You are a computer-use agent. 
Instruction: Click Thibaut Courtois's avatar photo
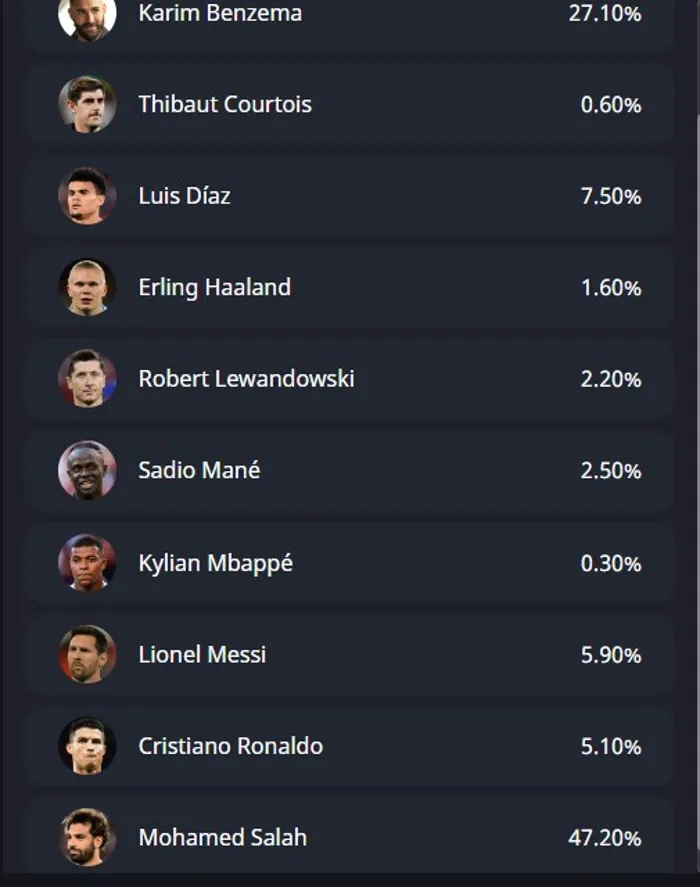click(87, 105)
